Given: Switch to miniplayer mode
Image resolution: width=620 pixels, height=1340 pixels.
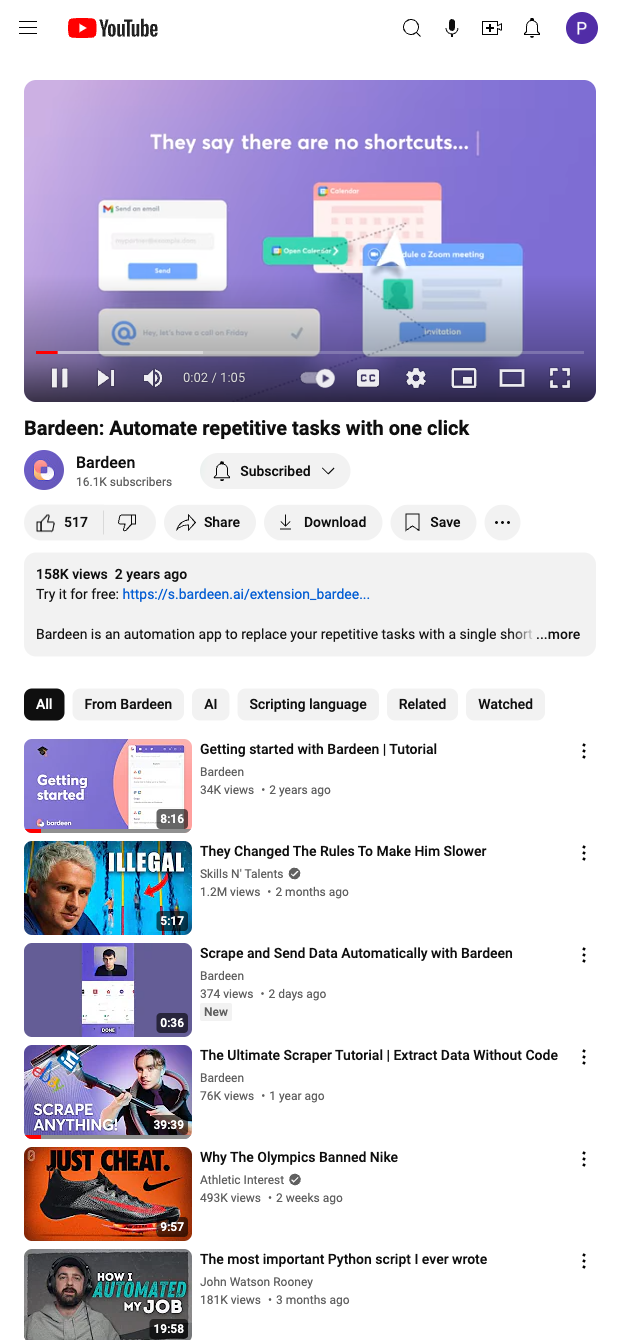Looking at the screenshot, I should tap(464, 378).
